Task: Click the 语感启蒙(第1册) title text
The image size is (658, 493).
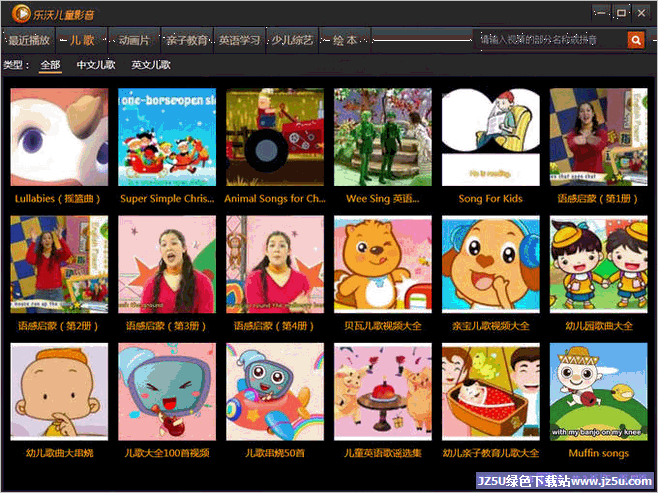Action: [x=598, y=199]
